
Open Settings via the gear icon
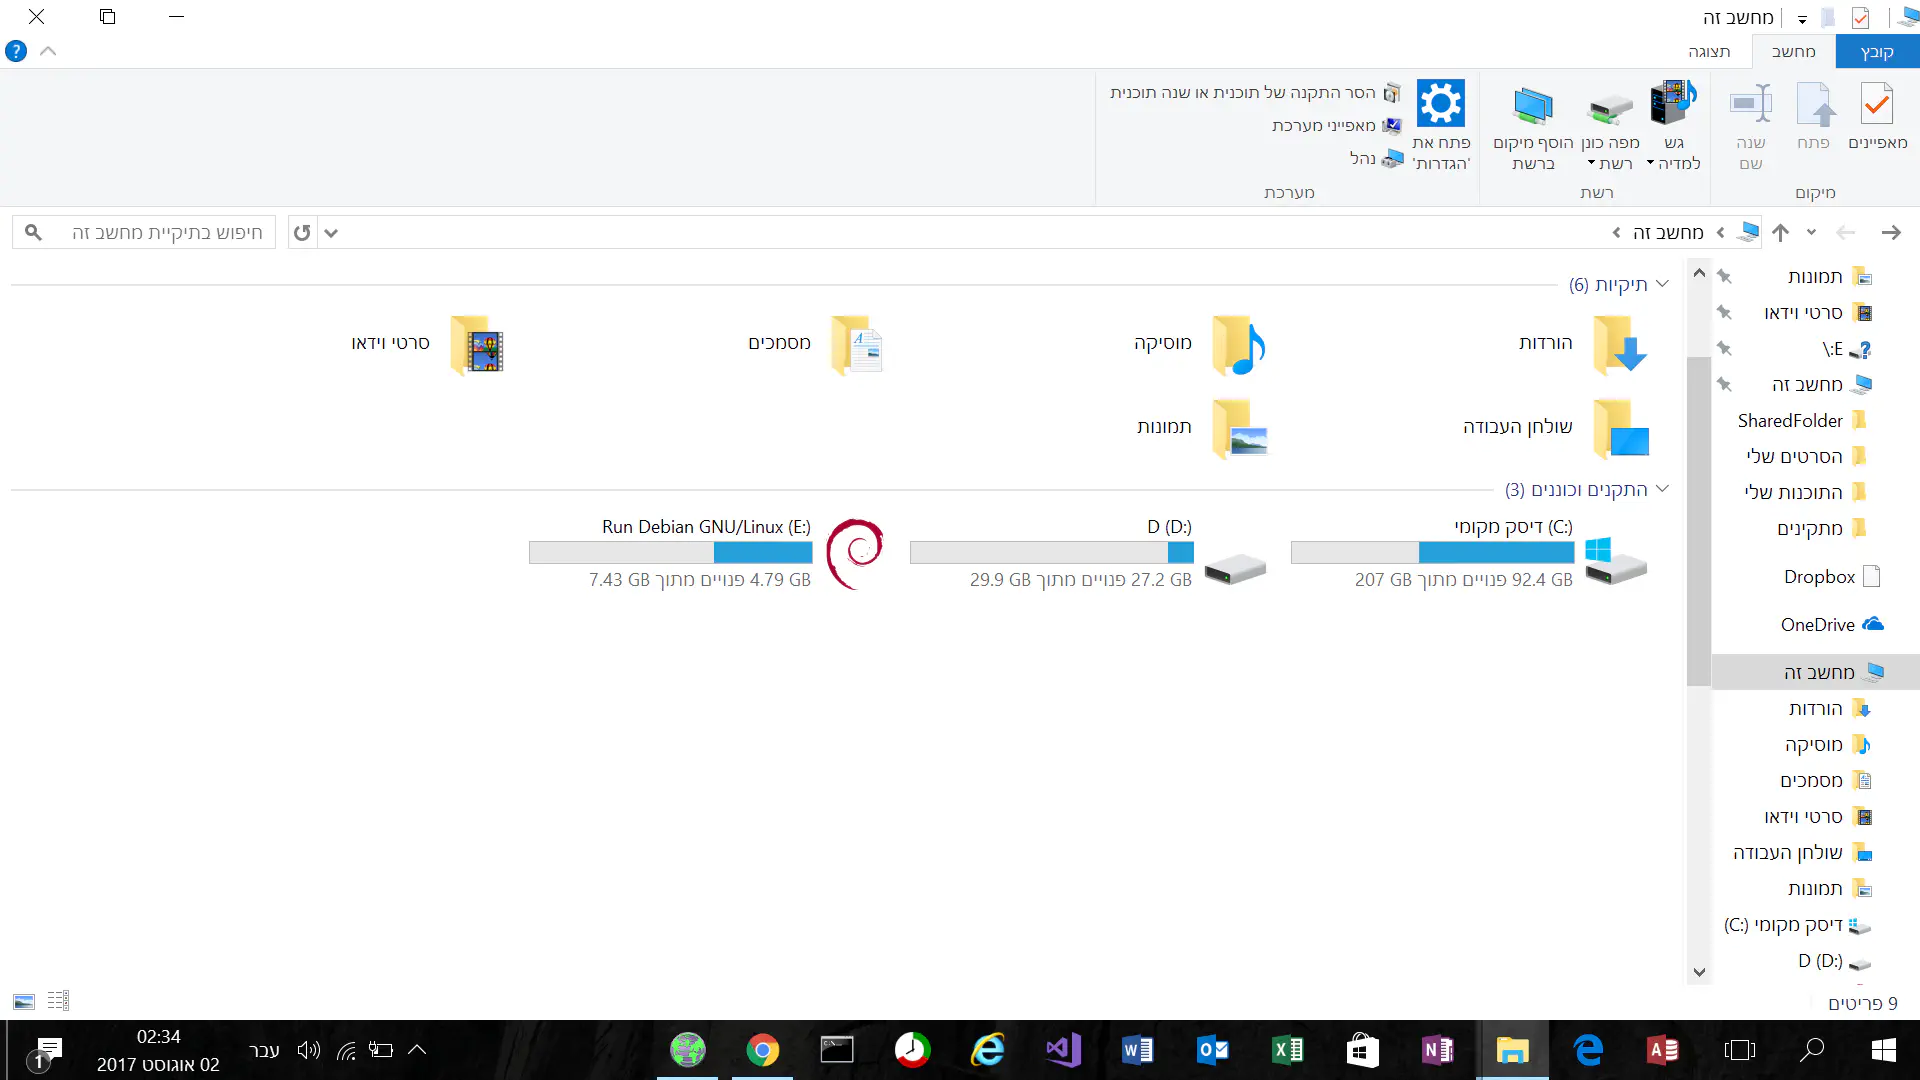coord(1440,104)
